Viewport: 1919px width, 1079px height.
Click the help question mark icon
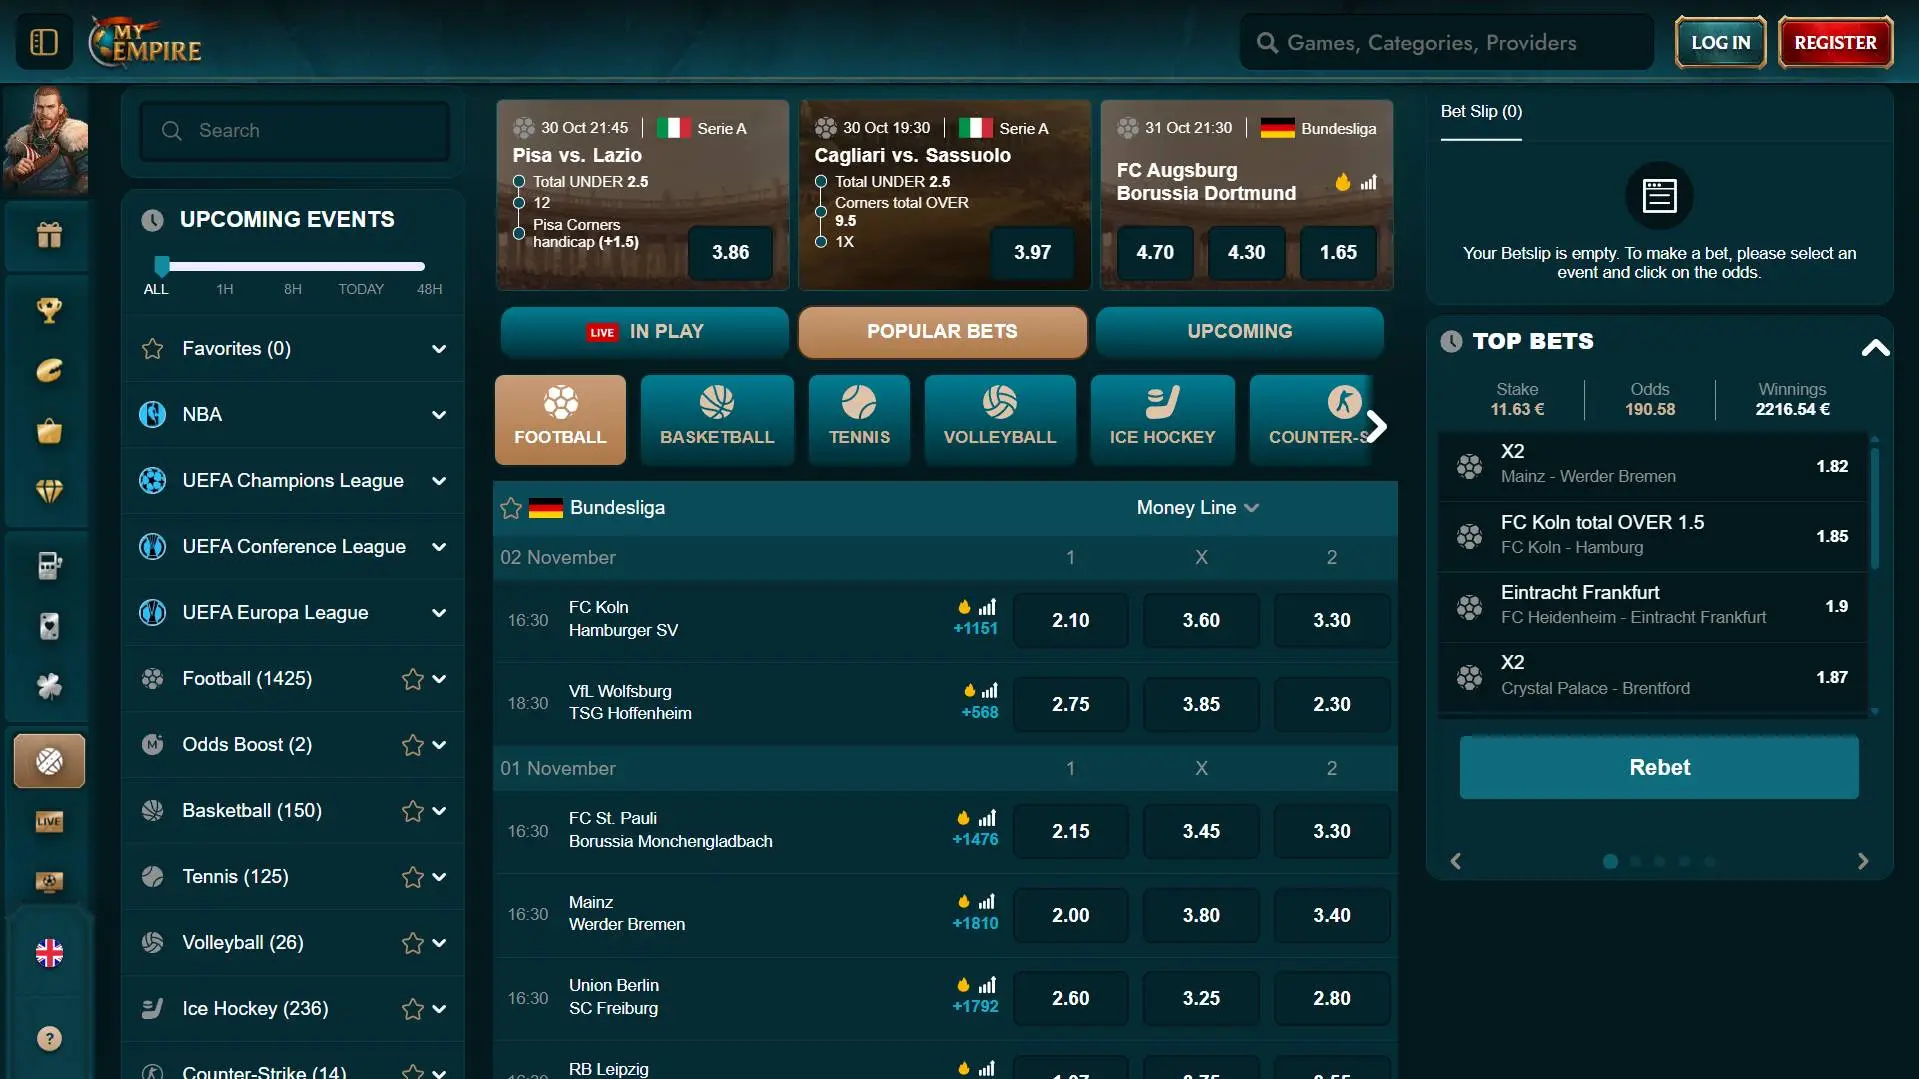(x=47, y=1039)
